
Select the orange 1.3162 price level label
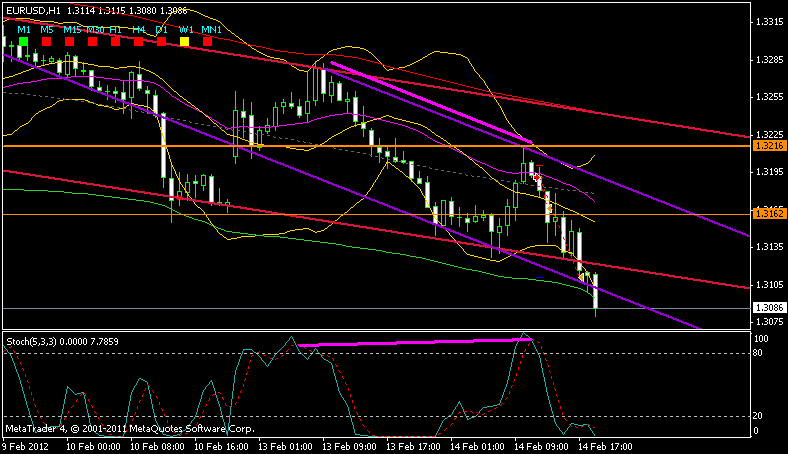(769, 214)
